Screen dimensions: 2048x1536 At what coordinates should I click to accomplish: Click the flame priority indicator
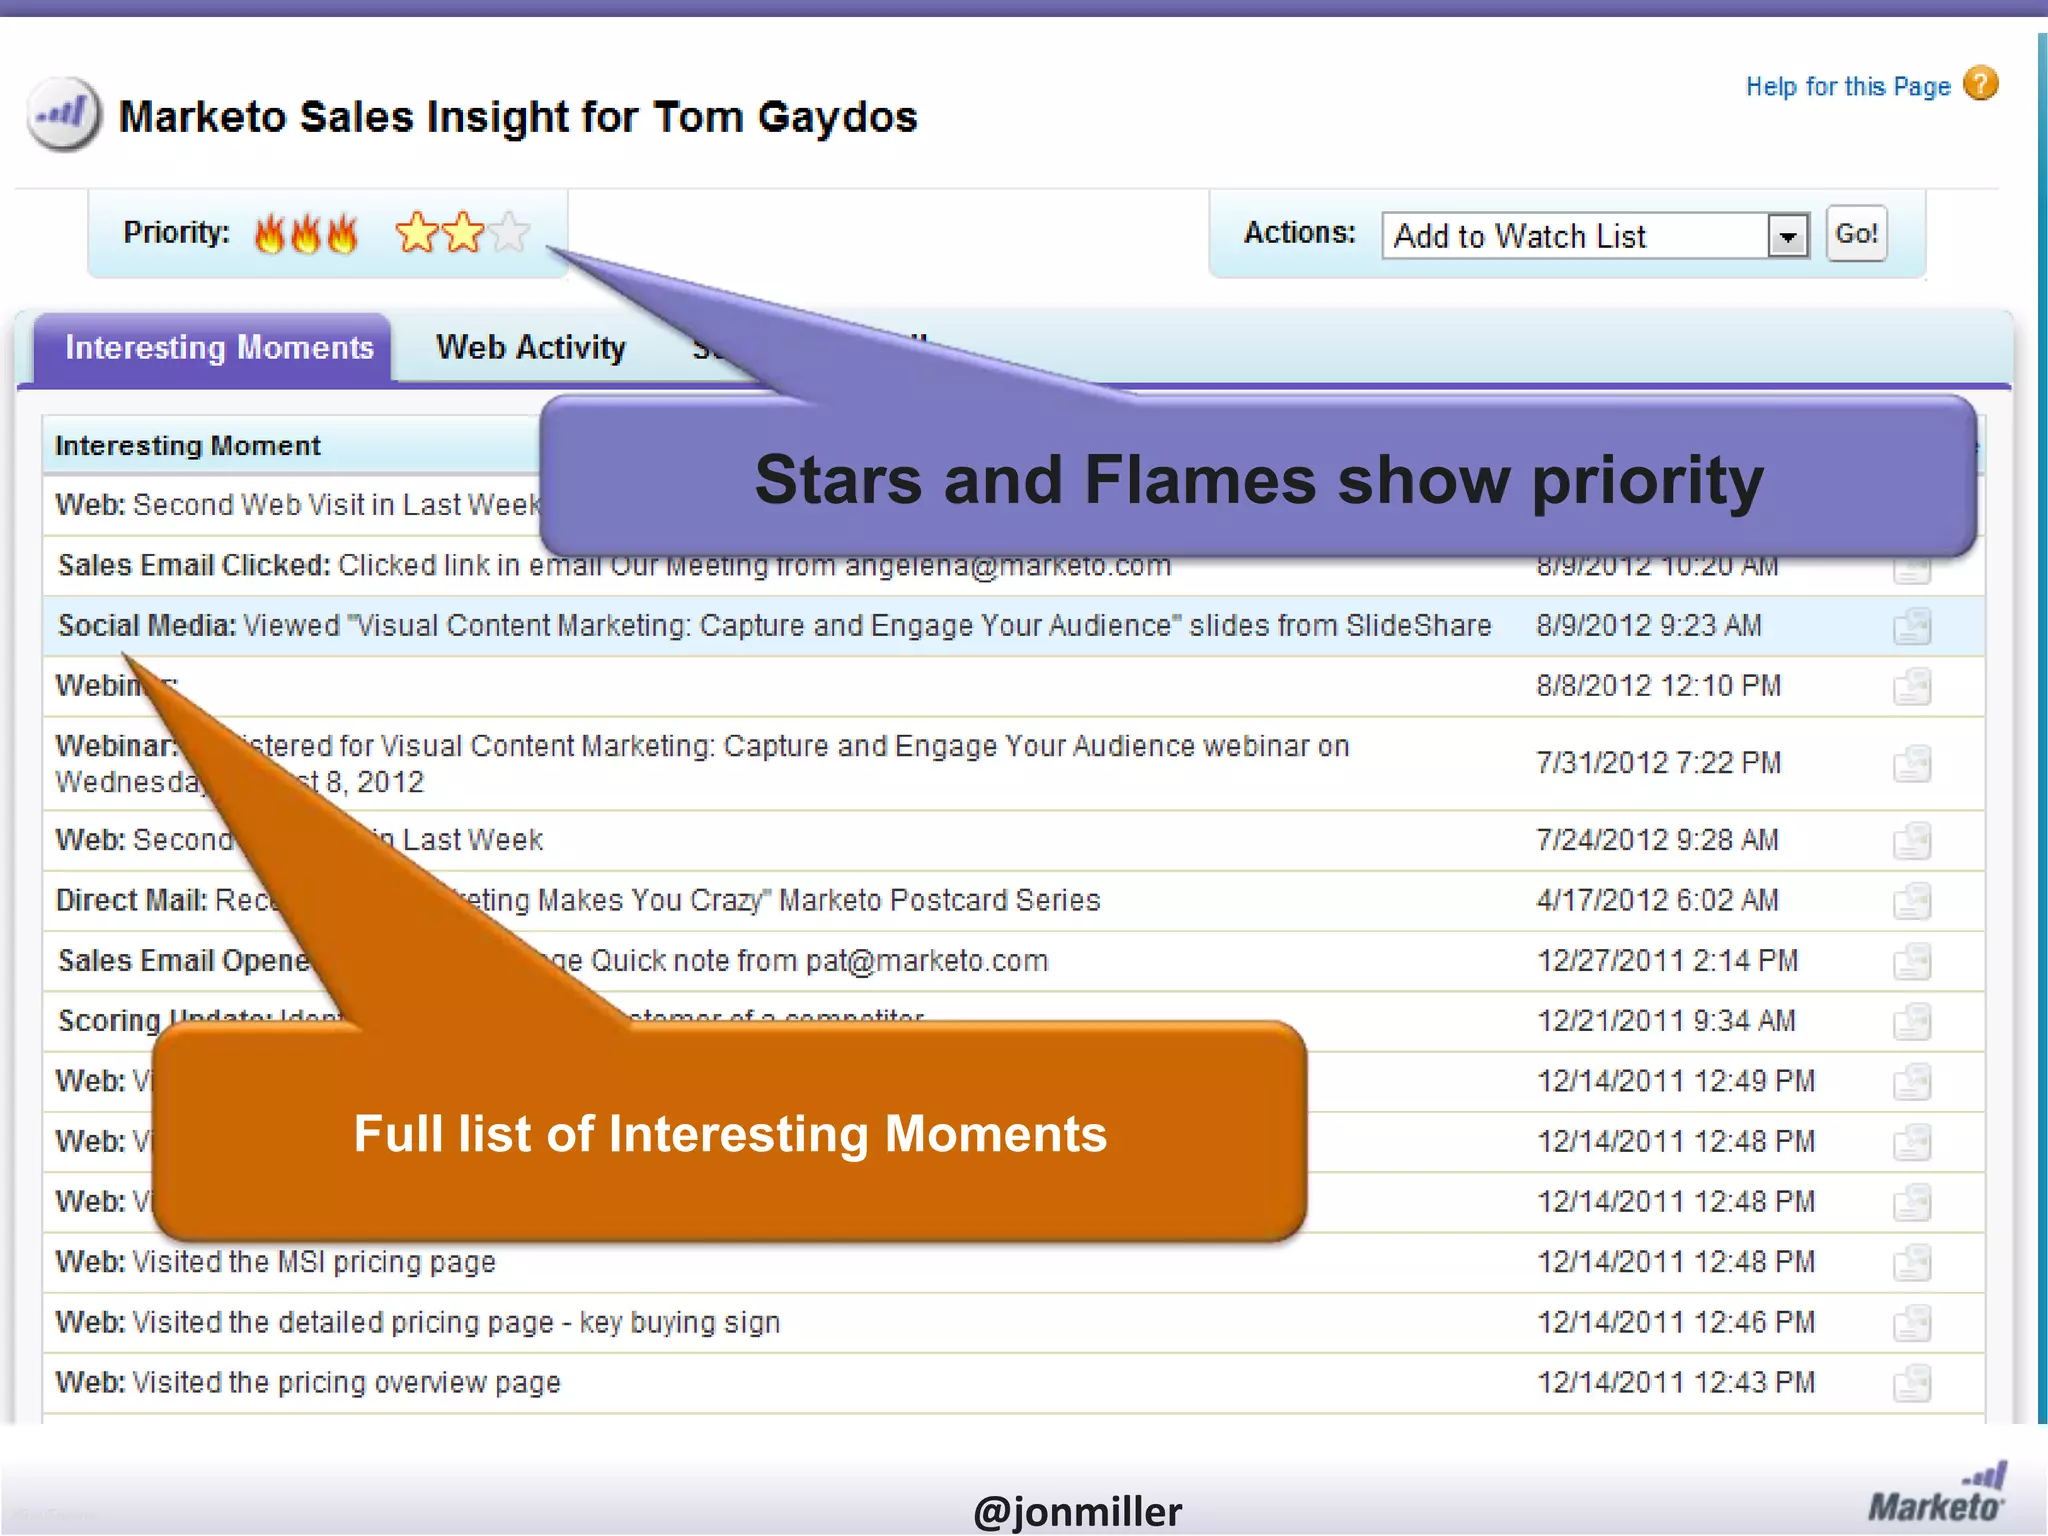(x=306, y=234)
